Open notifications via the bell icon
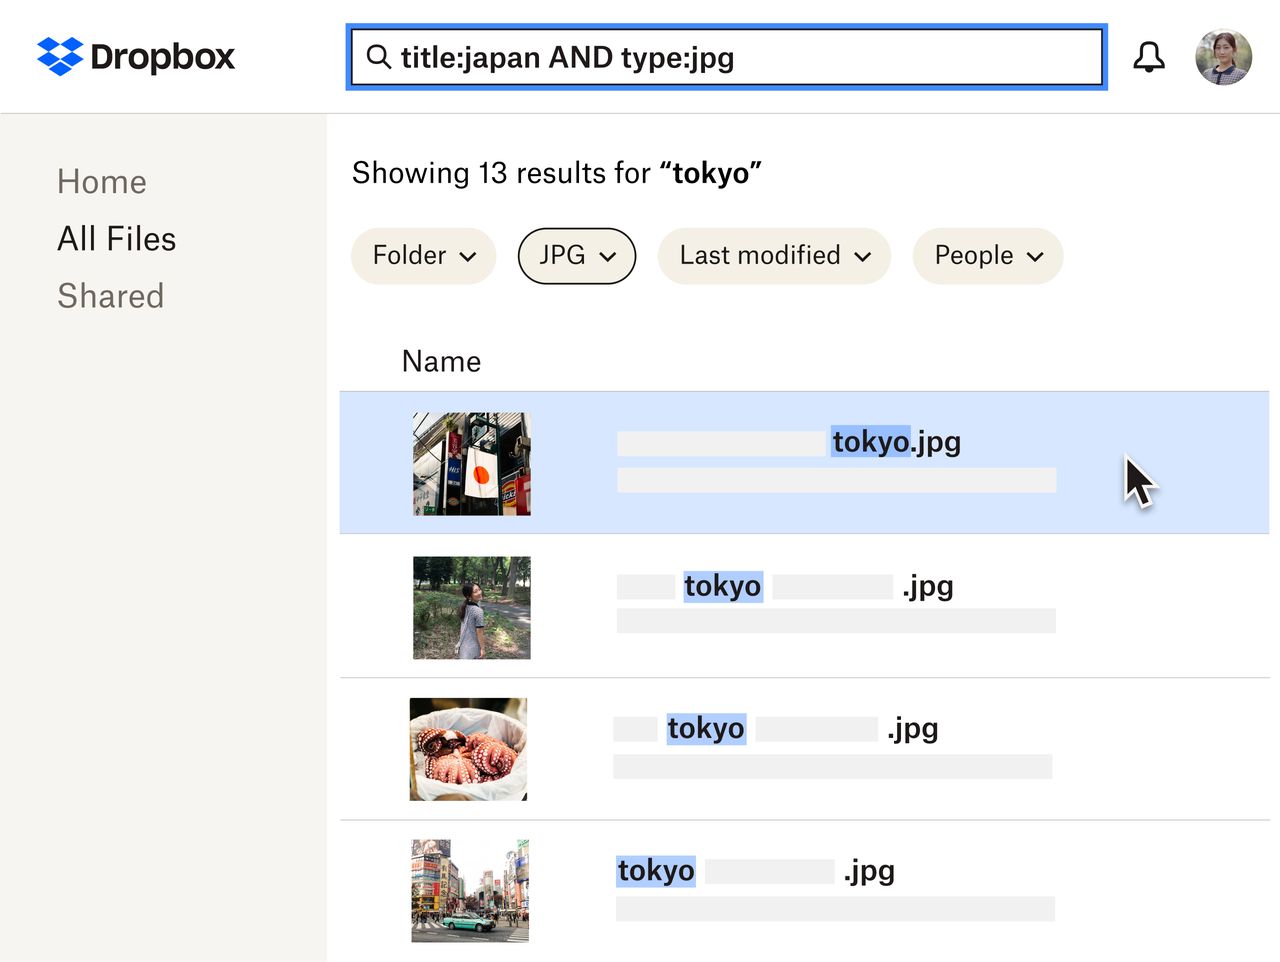This screenshot has height=962, width=1280. click(x=1148, y=56)
